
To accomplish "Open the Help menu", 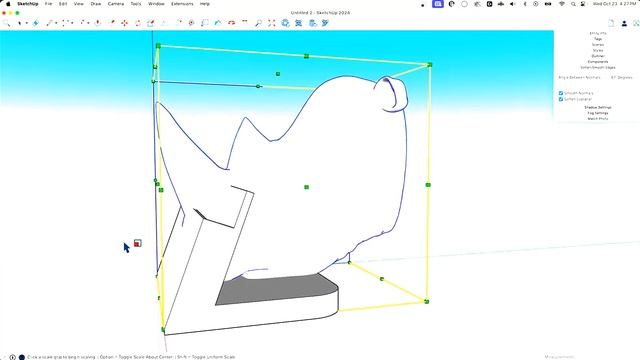I will (x=204, y=4).
